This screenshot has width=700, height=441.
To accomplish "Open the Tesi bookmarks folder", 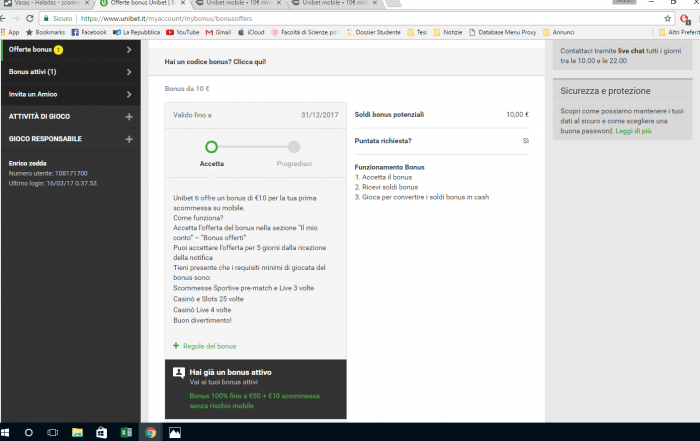I will point(417,32).
